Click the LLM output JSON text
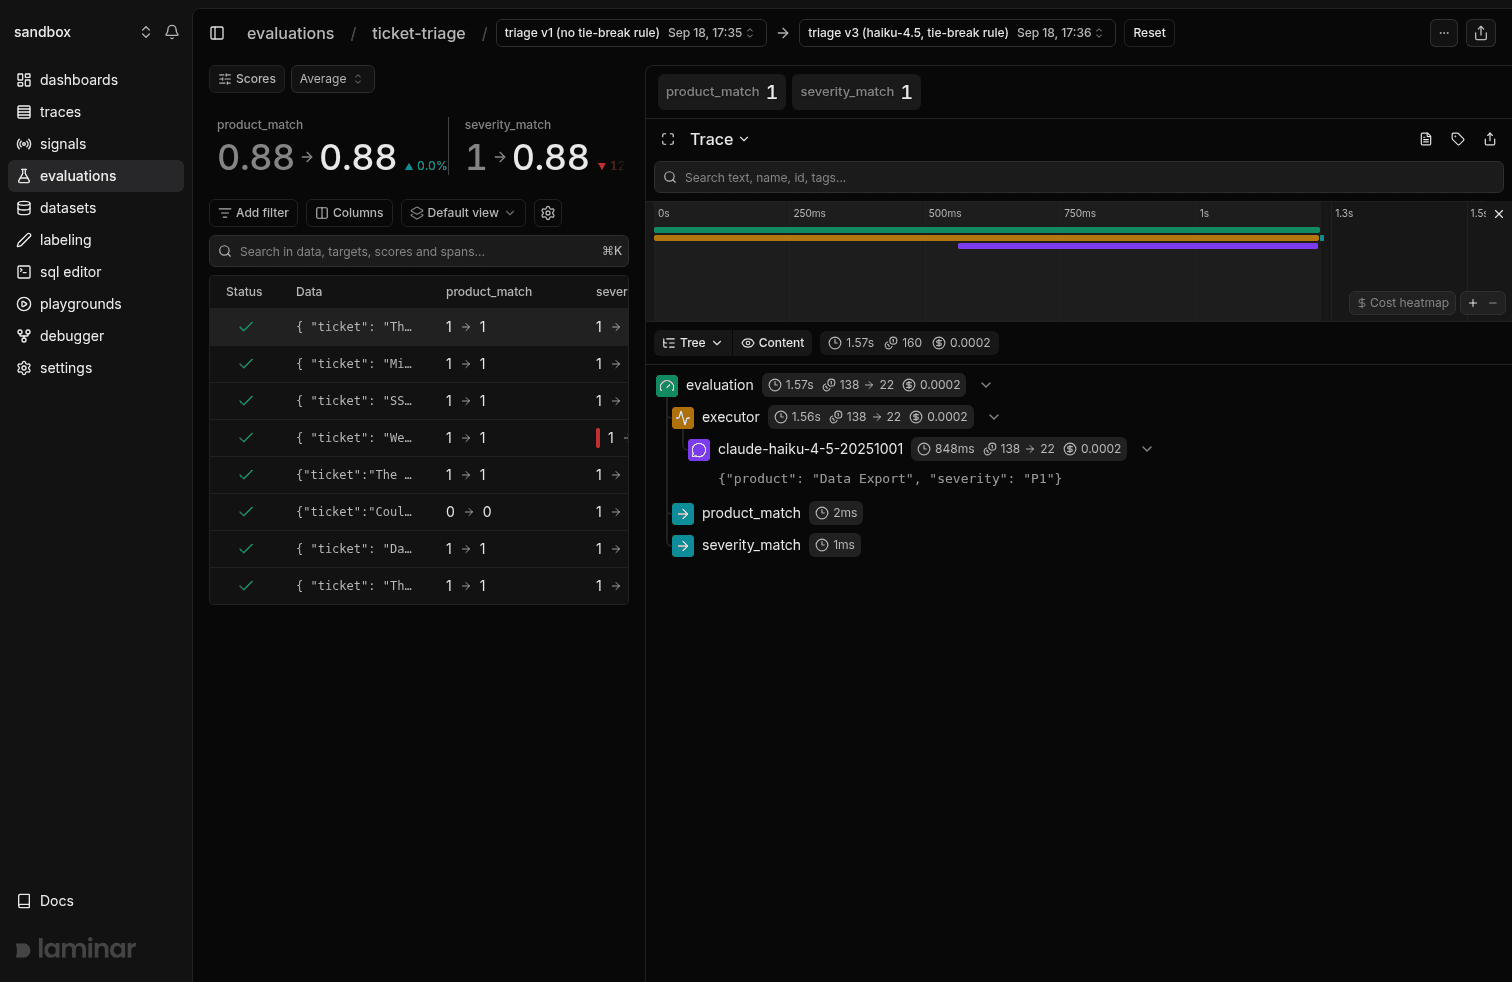Screen dimensions: 1512x982 [x=890, y=479]
